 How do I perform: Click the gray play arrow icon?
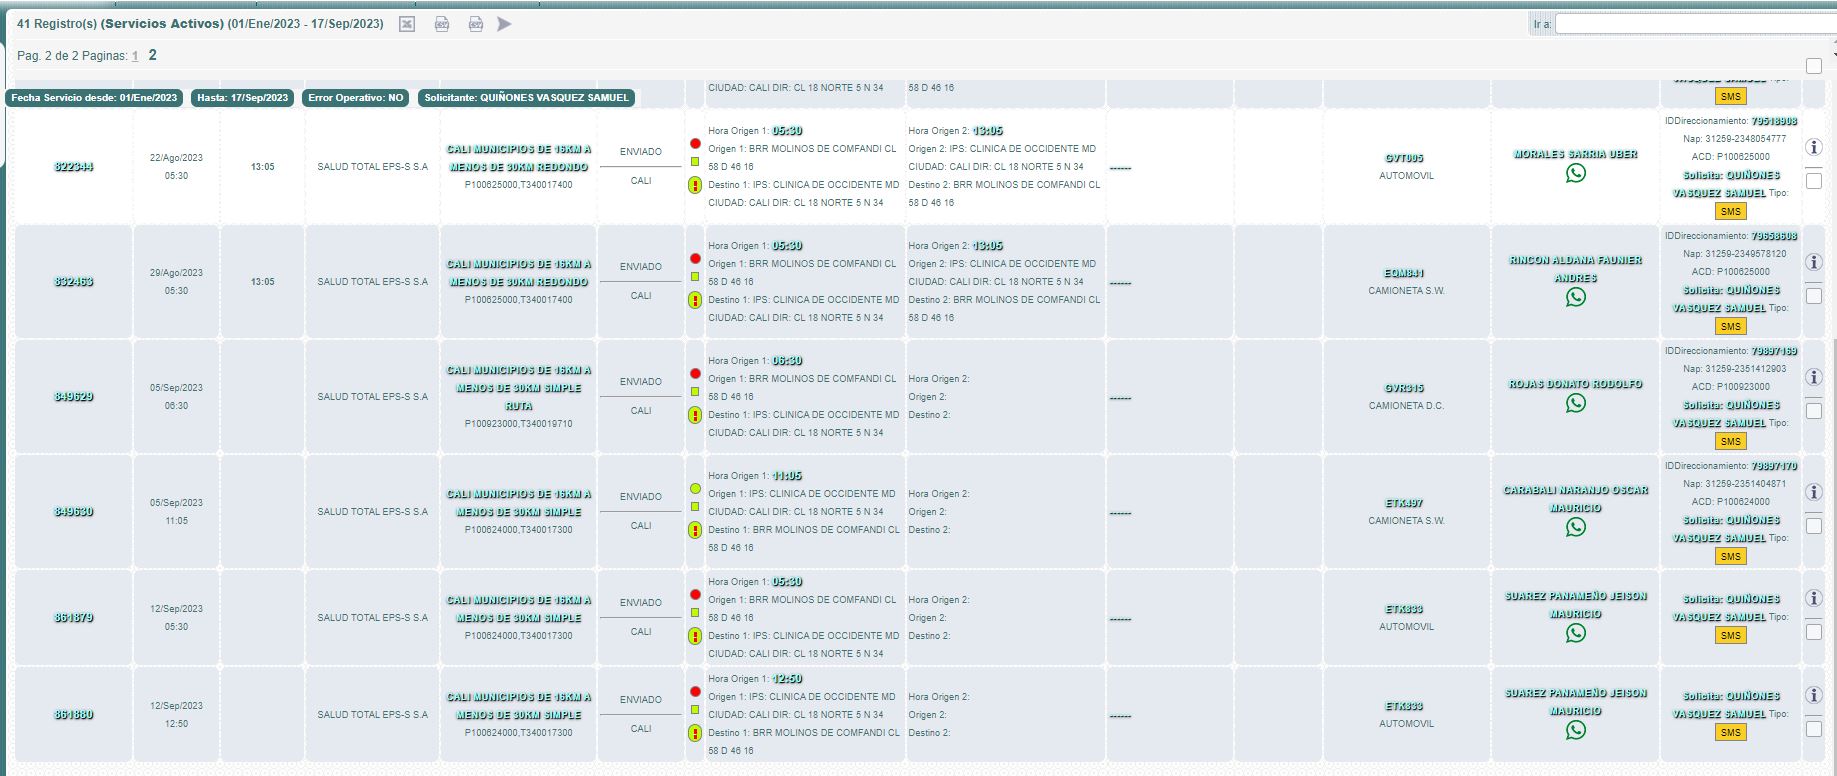(x=504, y=24)
